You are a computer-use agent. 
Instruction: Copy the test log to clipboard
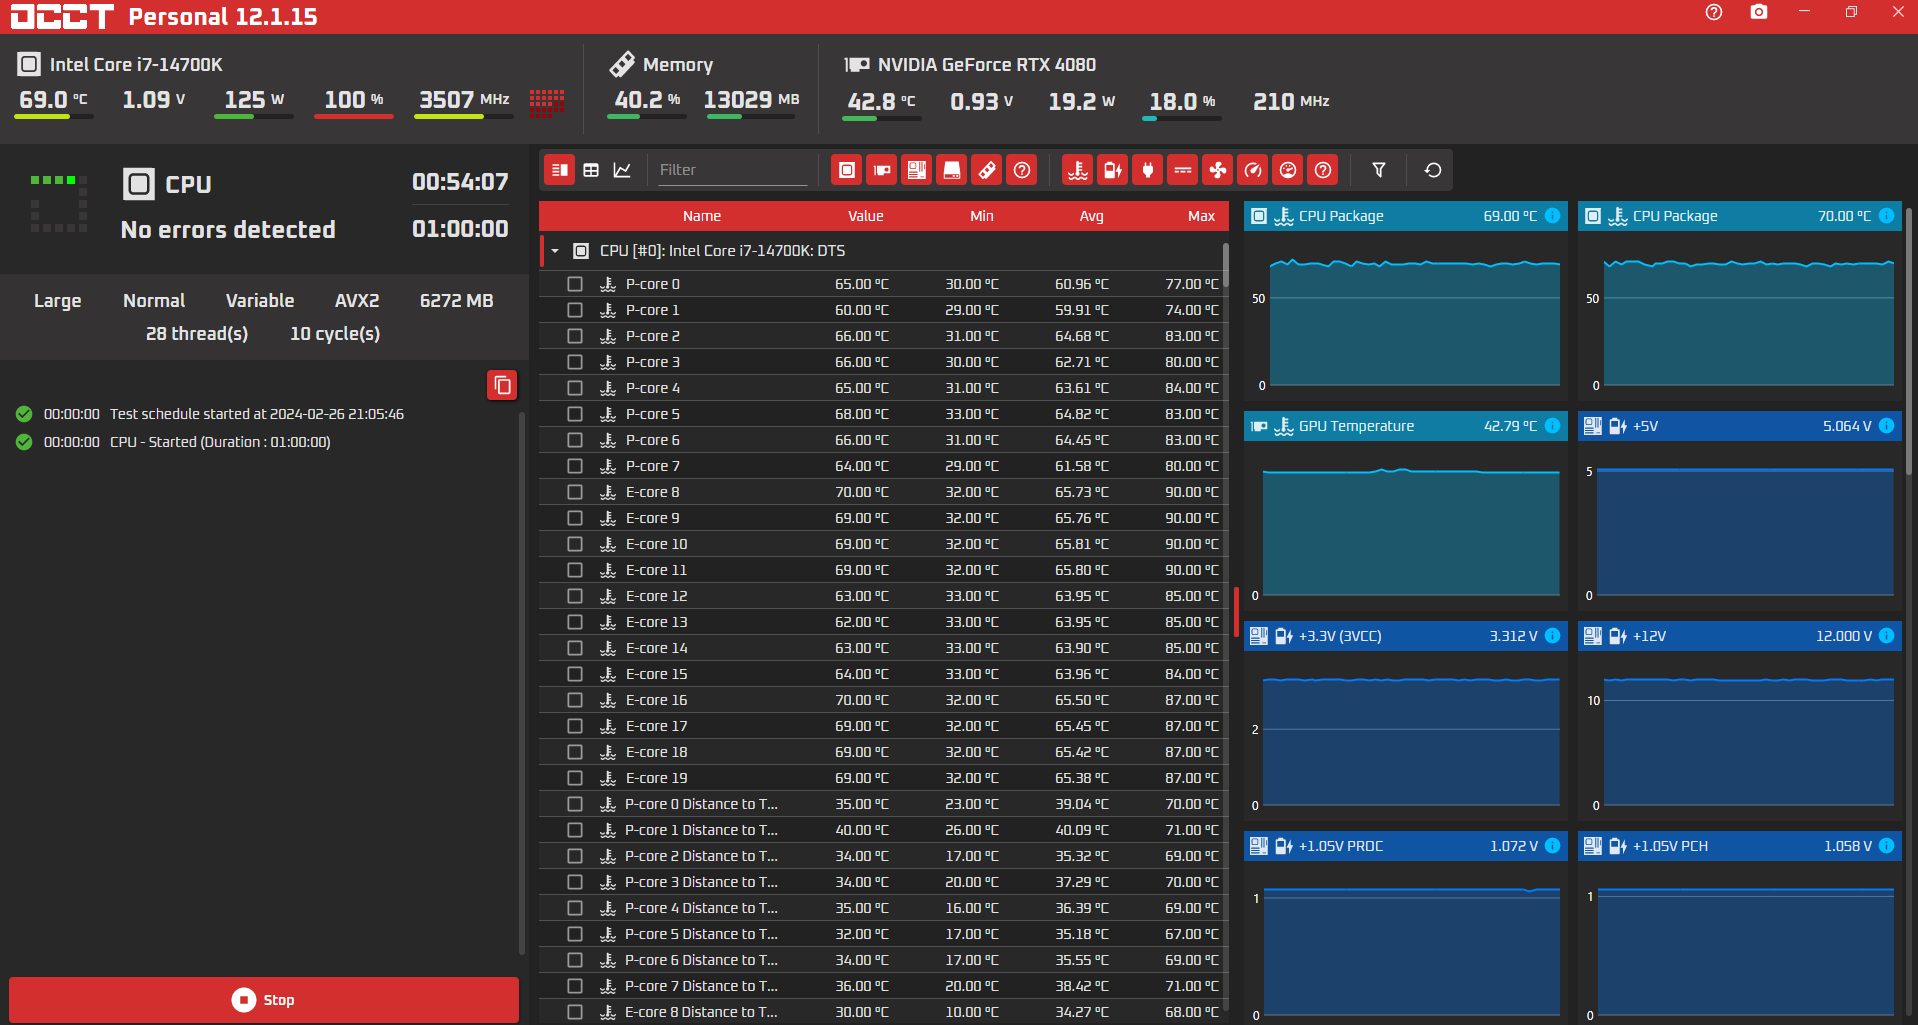(502, 385)
